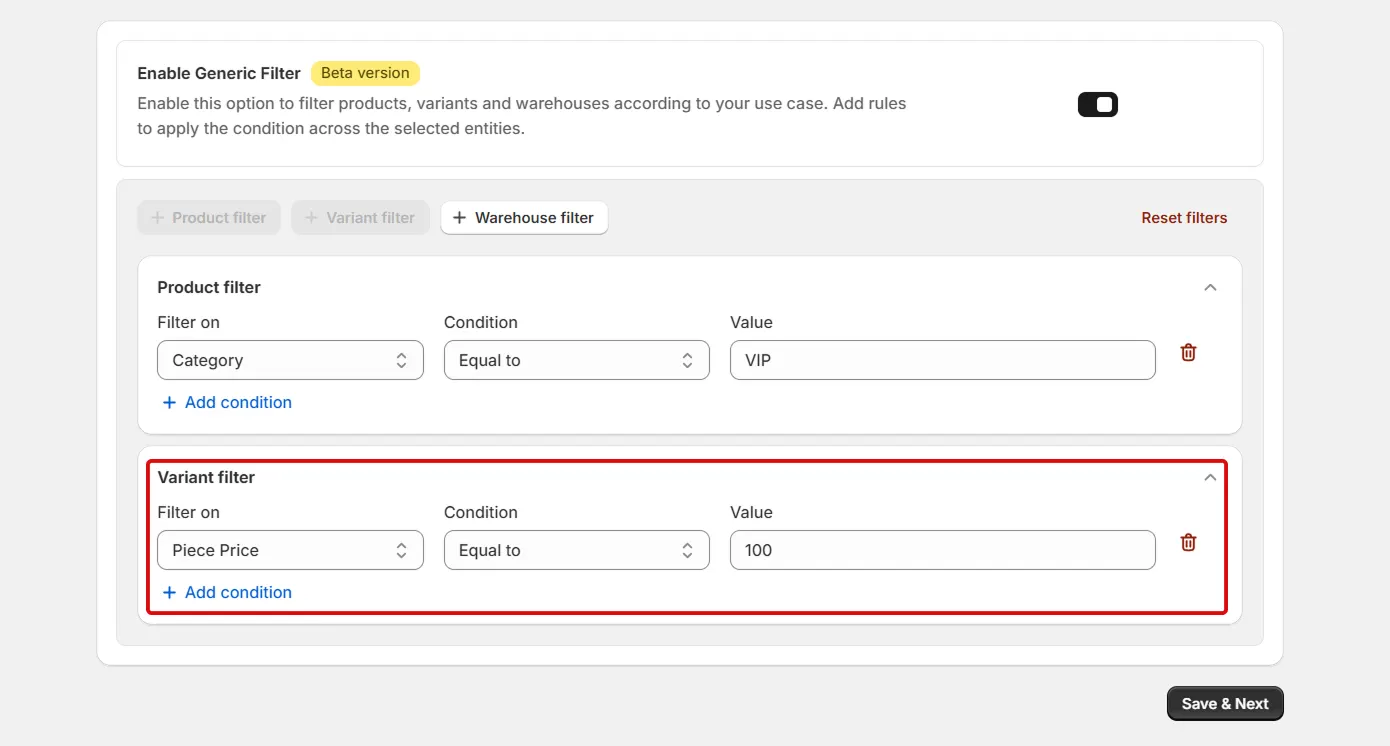
Task: Delete the Product filter Category condition
Action: 1188,352
